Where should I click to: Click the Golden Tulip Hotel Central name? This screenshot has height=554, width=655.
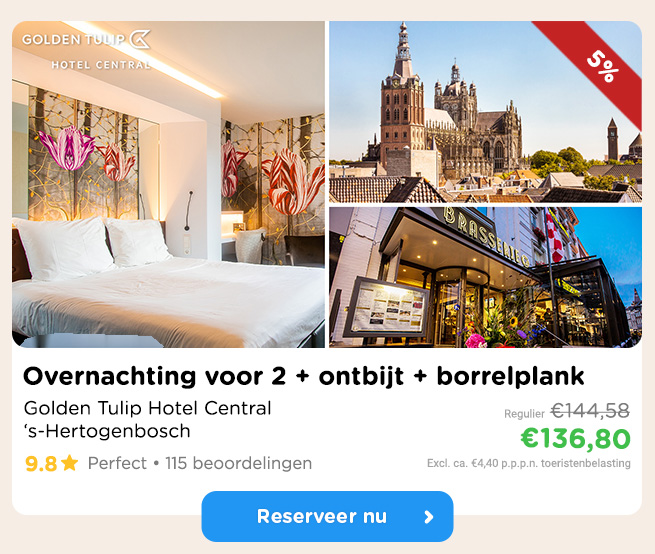tap(147, 408)
